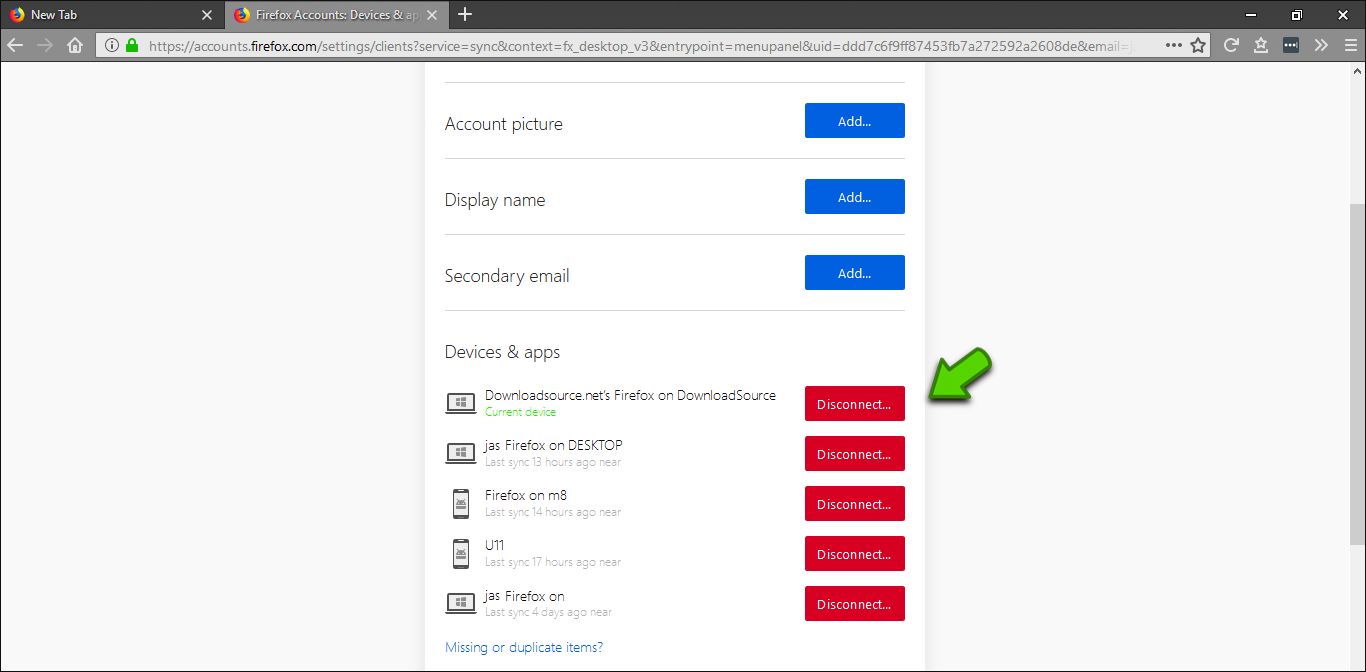The image size is (1366, 672).
Task: Click Last sync 13 hours ago text
Action: [553, 462]
